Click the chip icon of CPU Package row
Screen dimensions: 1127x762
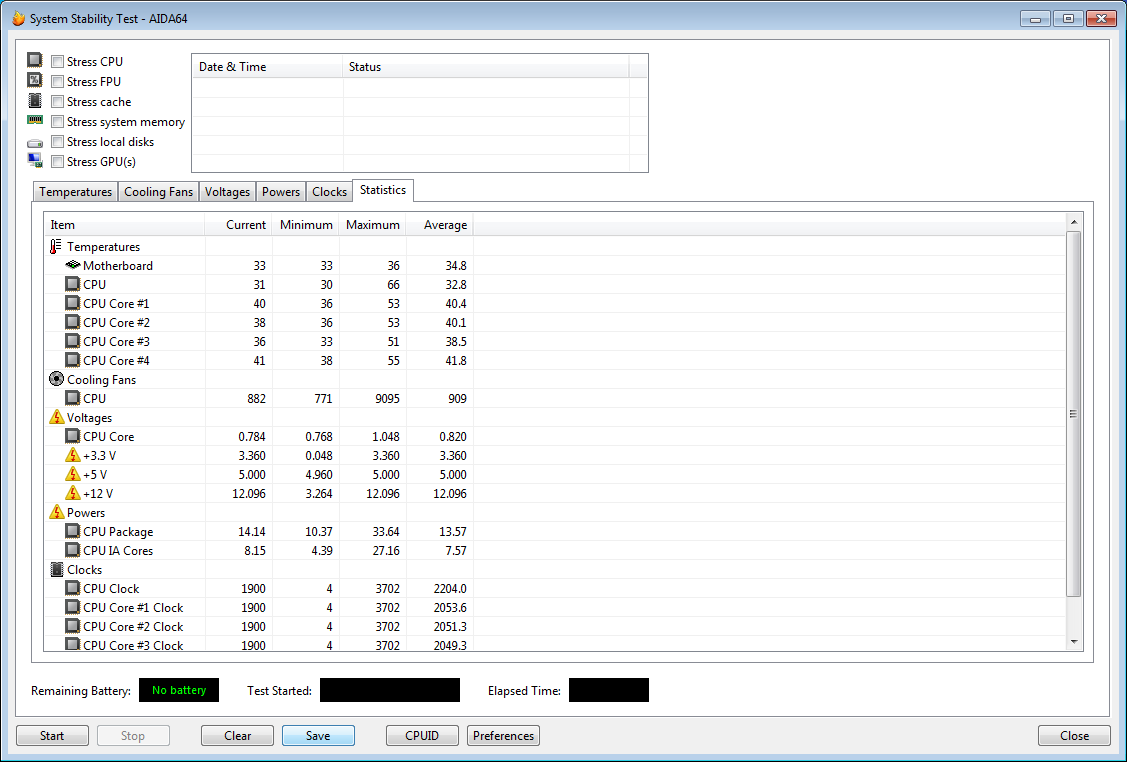click(73, 531)
